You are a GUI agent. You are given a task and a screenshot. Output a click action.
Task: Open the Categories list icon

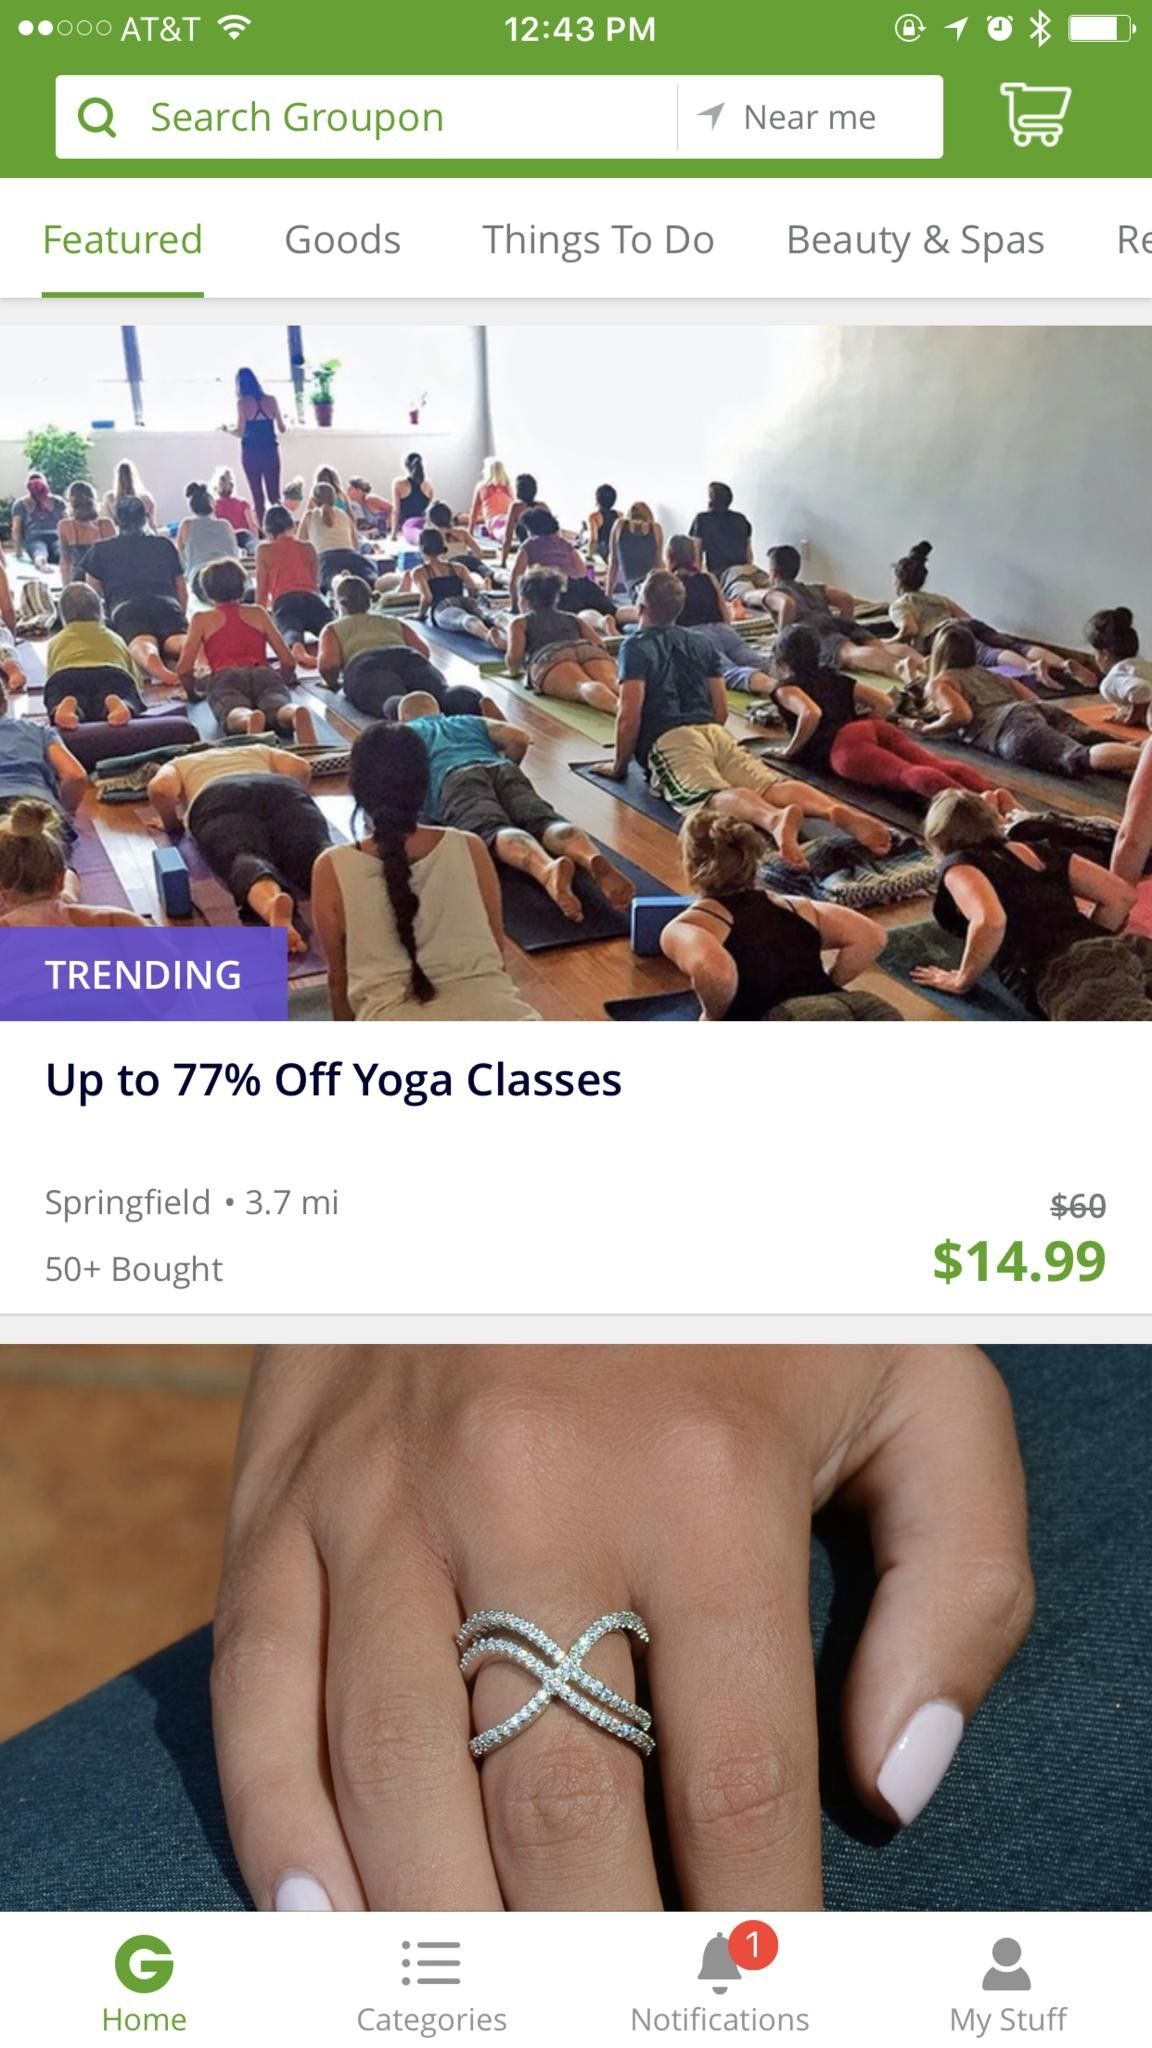(x=431, y=1963)
